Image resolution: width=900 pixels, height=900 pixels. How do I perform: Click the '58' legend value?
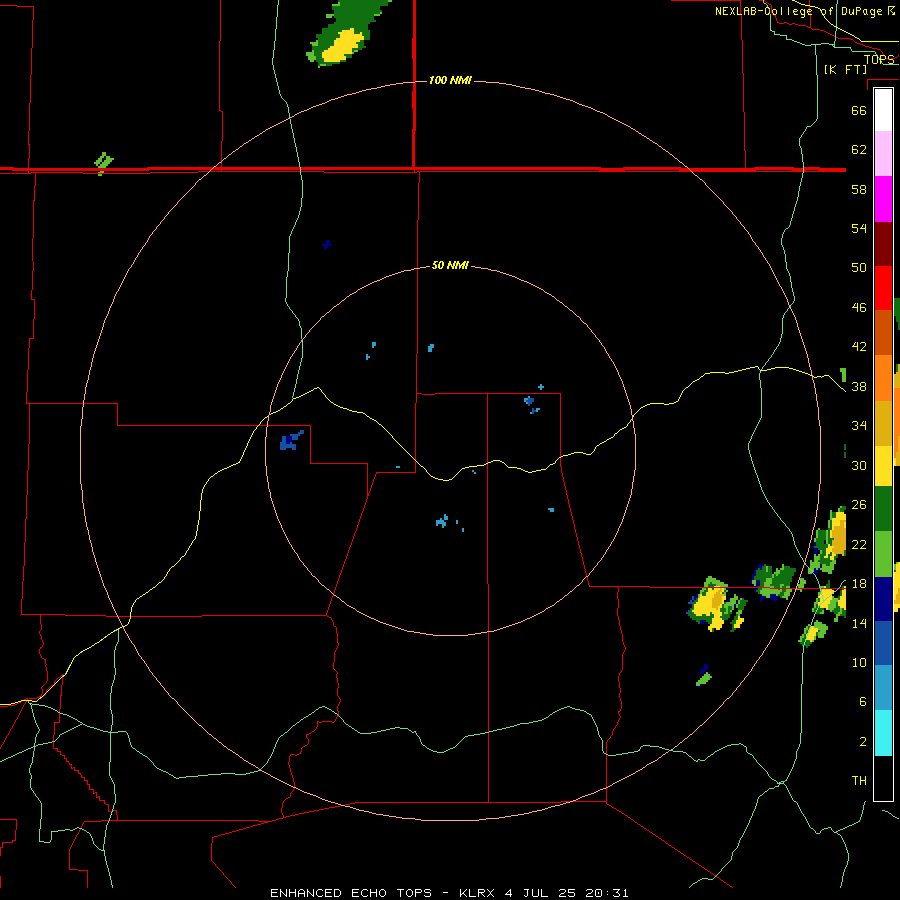[x=859, y=189]
